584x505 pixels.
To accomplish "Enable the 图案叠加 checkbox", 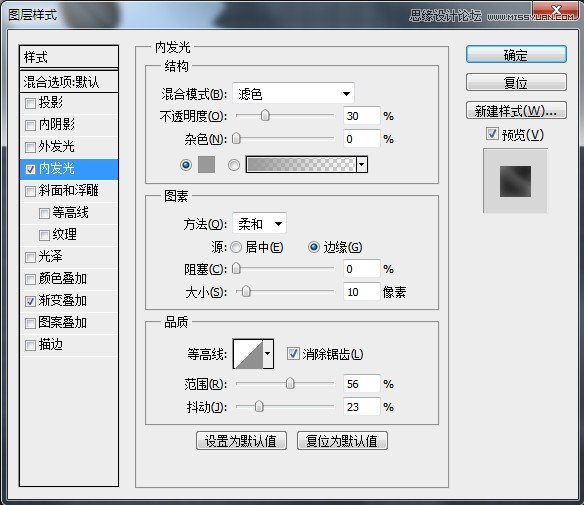I will [30, 323].
